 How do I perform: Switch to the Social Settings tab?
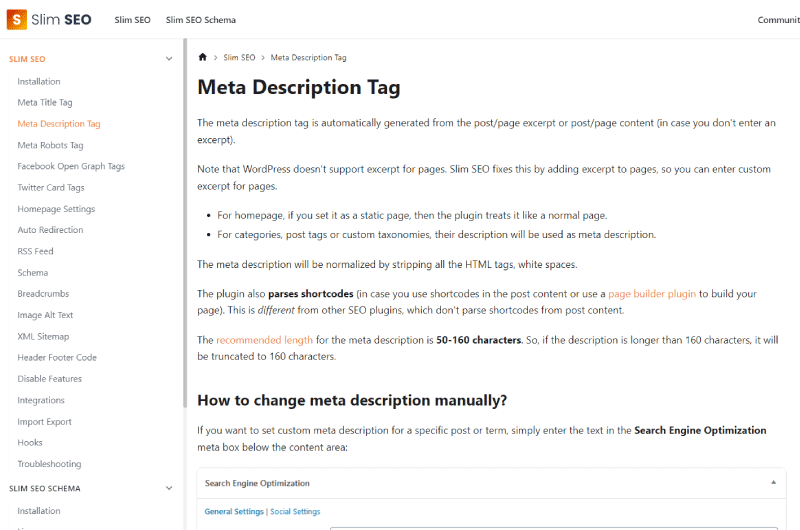295,511
